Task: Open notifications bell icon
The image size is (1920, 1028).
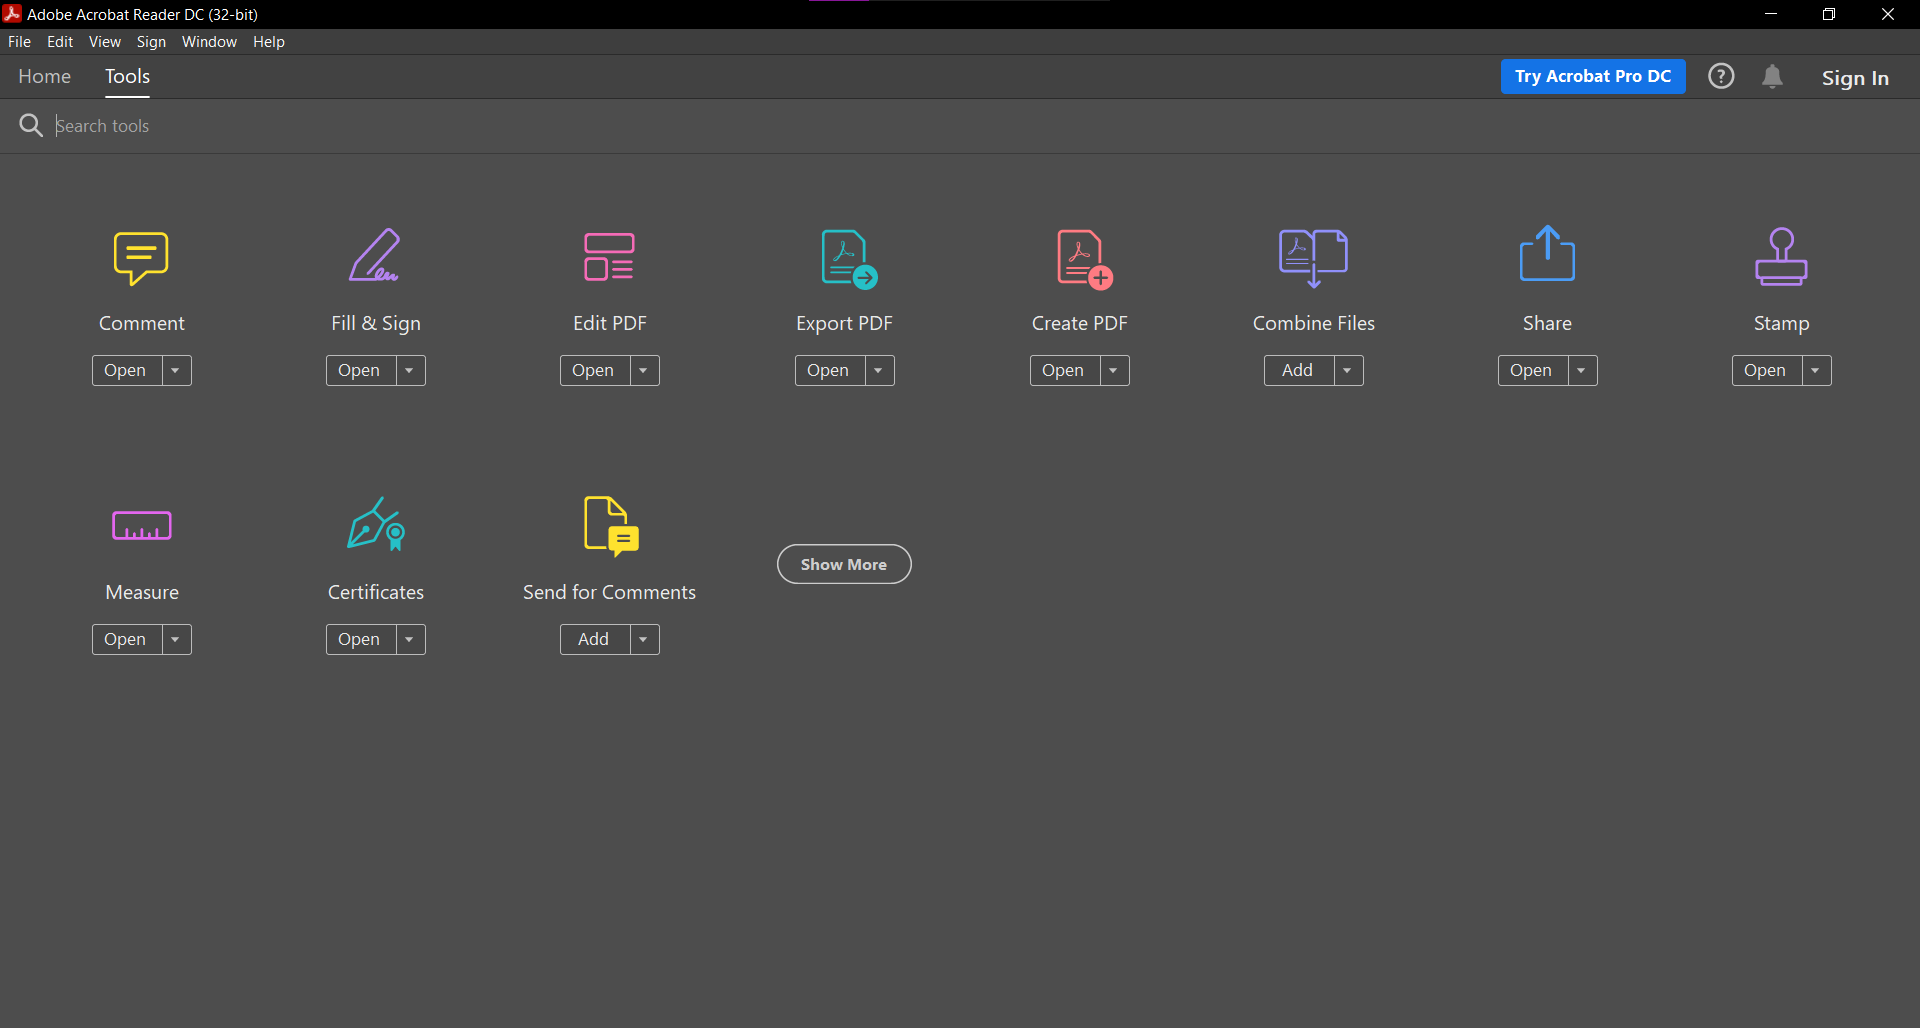Action: coord(1772,77)
